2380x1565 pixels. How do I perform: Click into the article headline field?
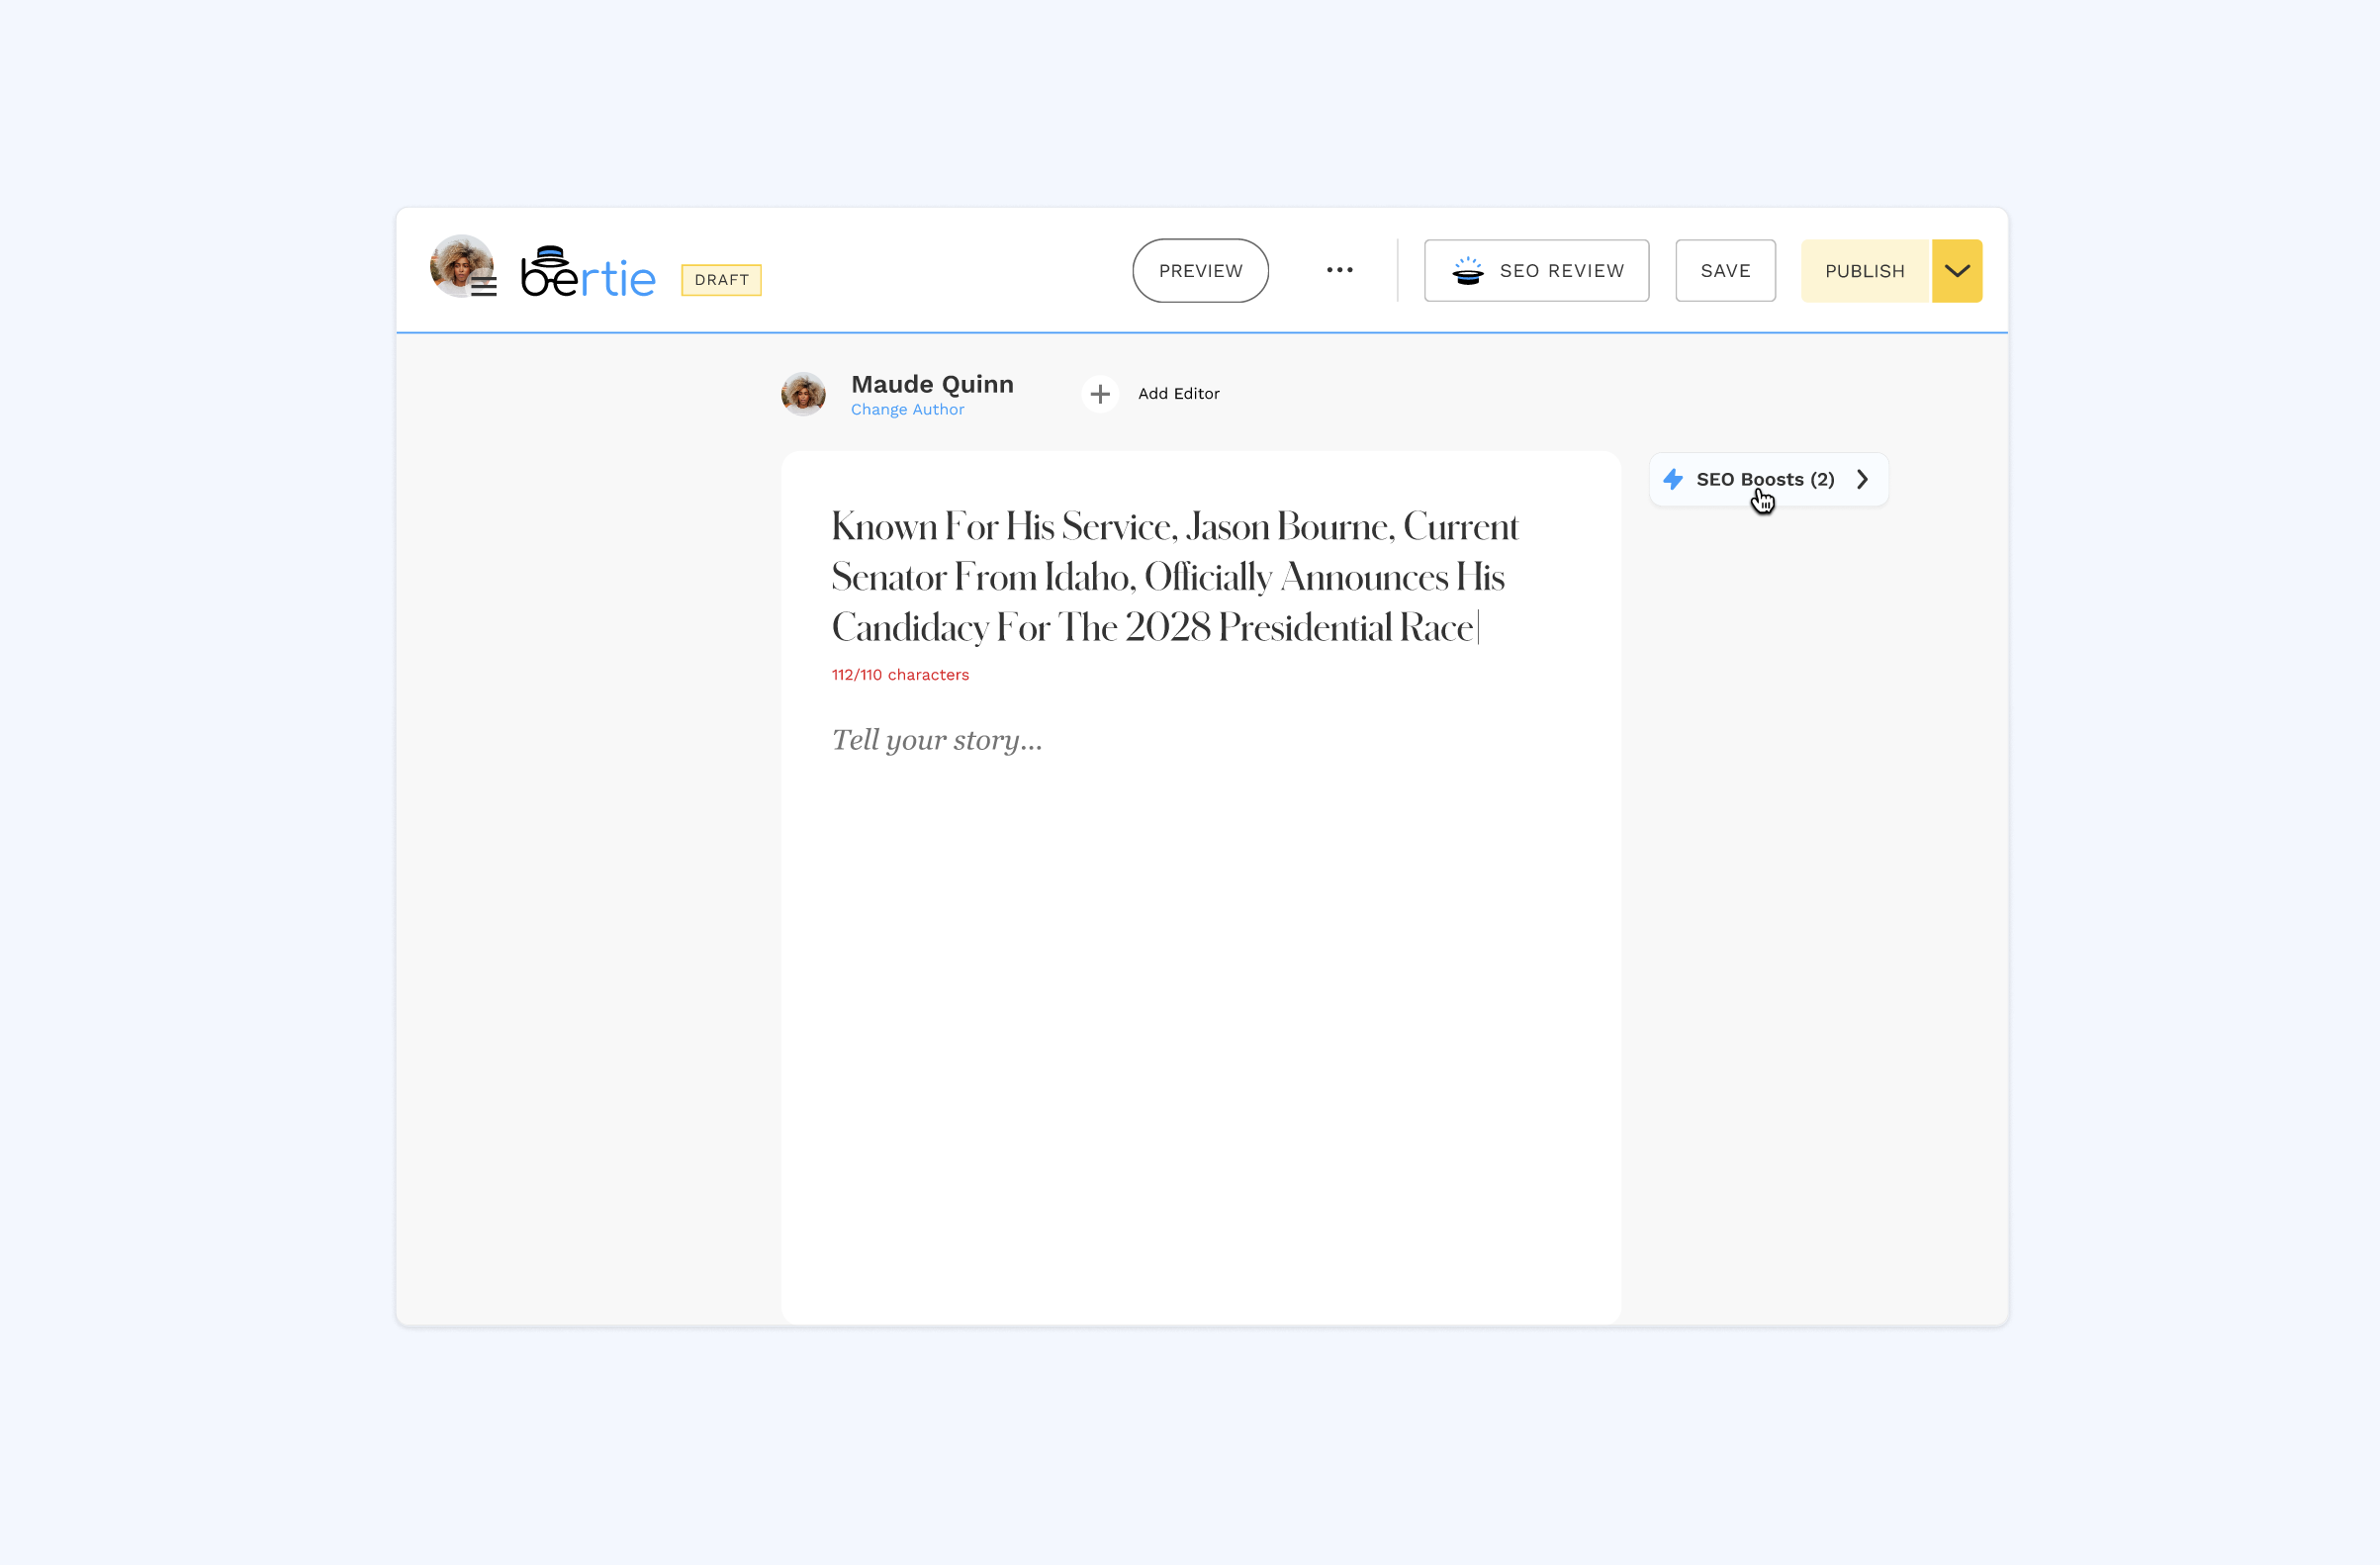[x=1174, y=577]
